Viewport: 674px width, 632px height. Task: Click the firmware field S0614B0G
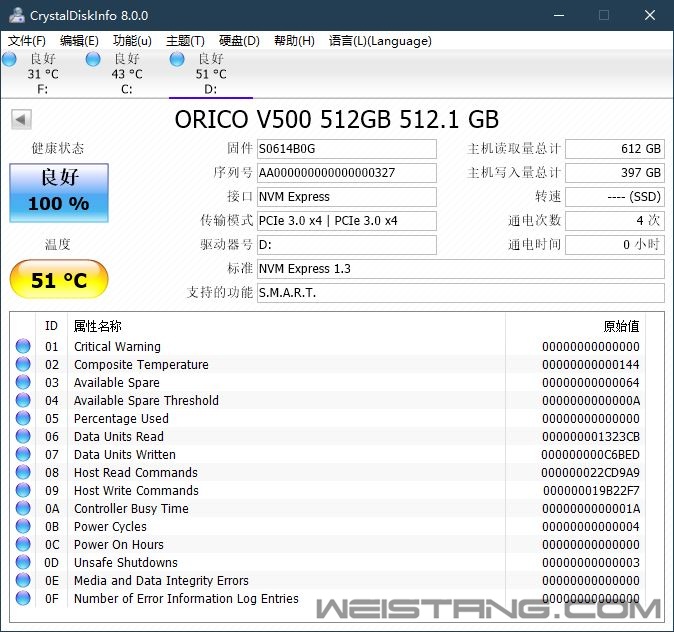click(346, 149)
